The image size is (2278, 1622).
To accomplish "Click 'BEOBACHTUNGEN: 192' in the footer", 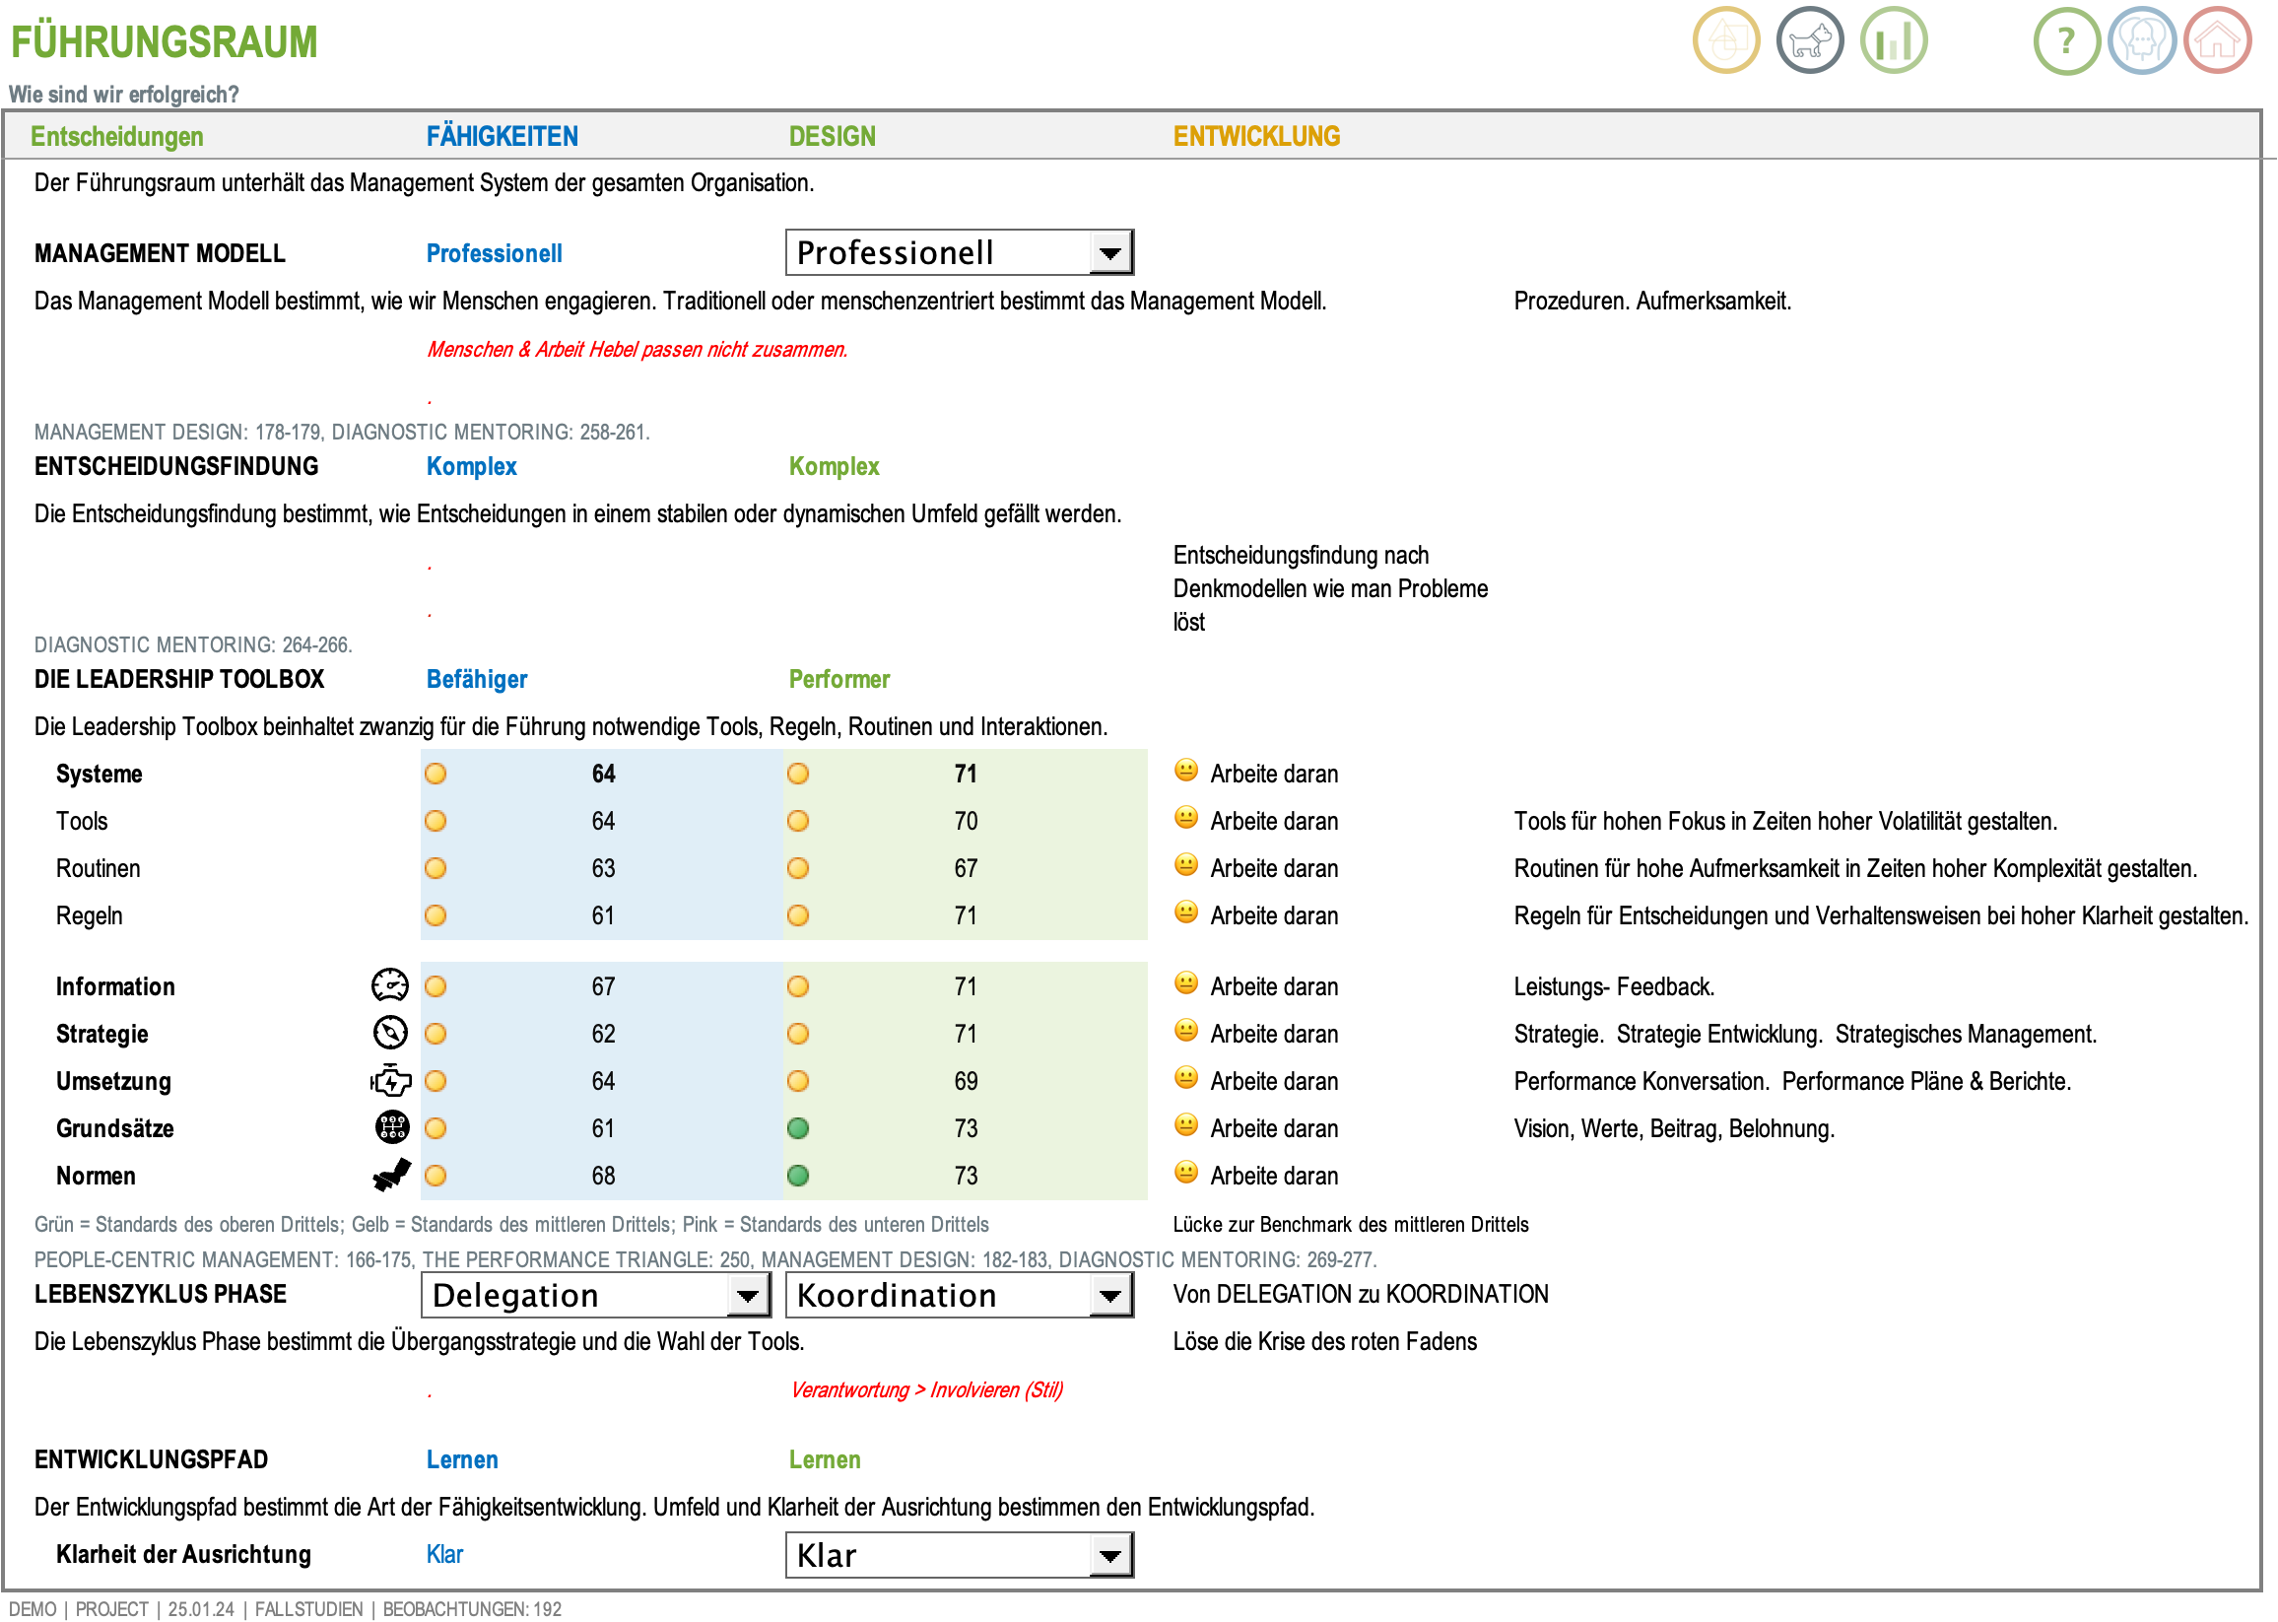I will pos(471,1609).
